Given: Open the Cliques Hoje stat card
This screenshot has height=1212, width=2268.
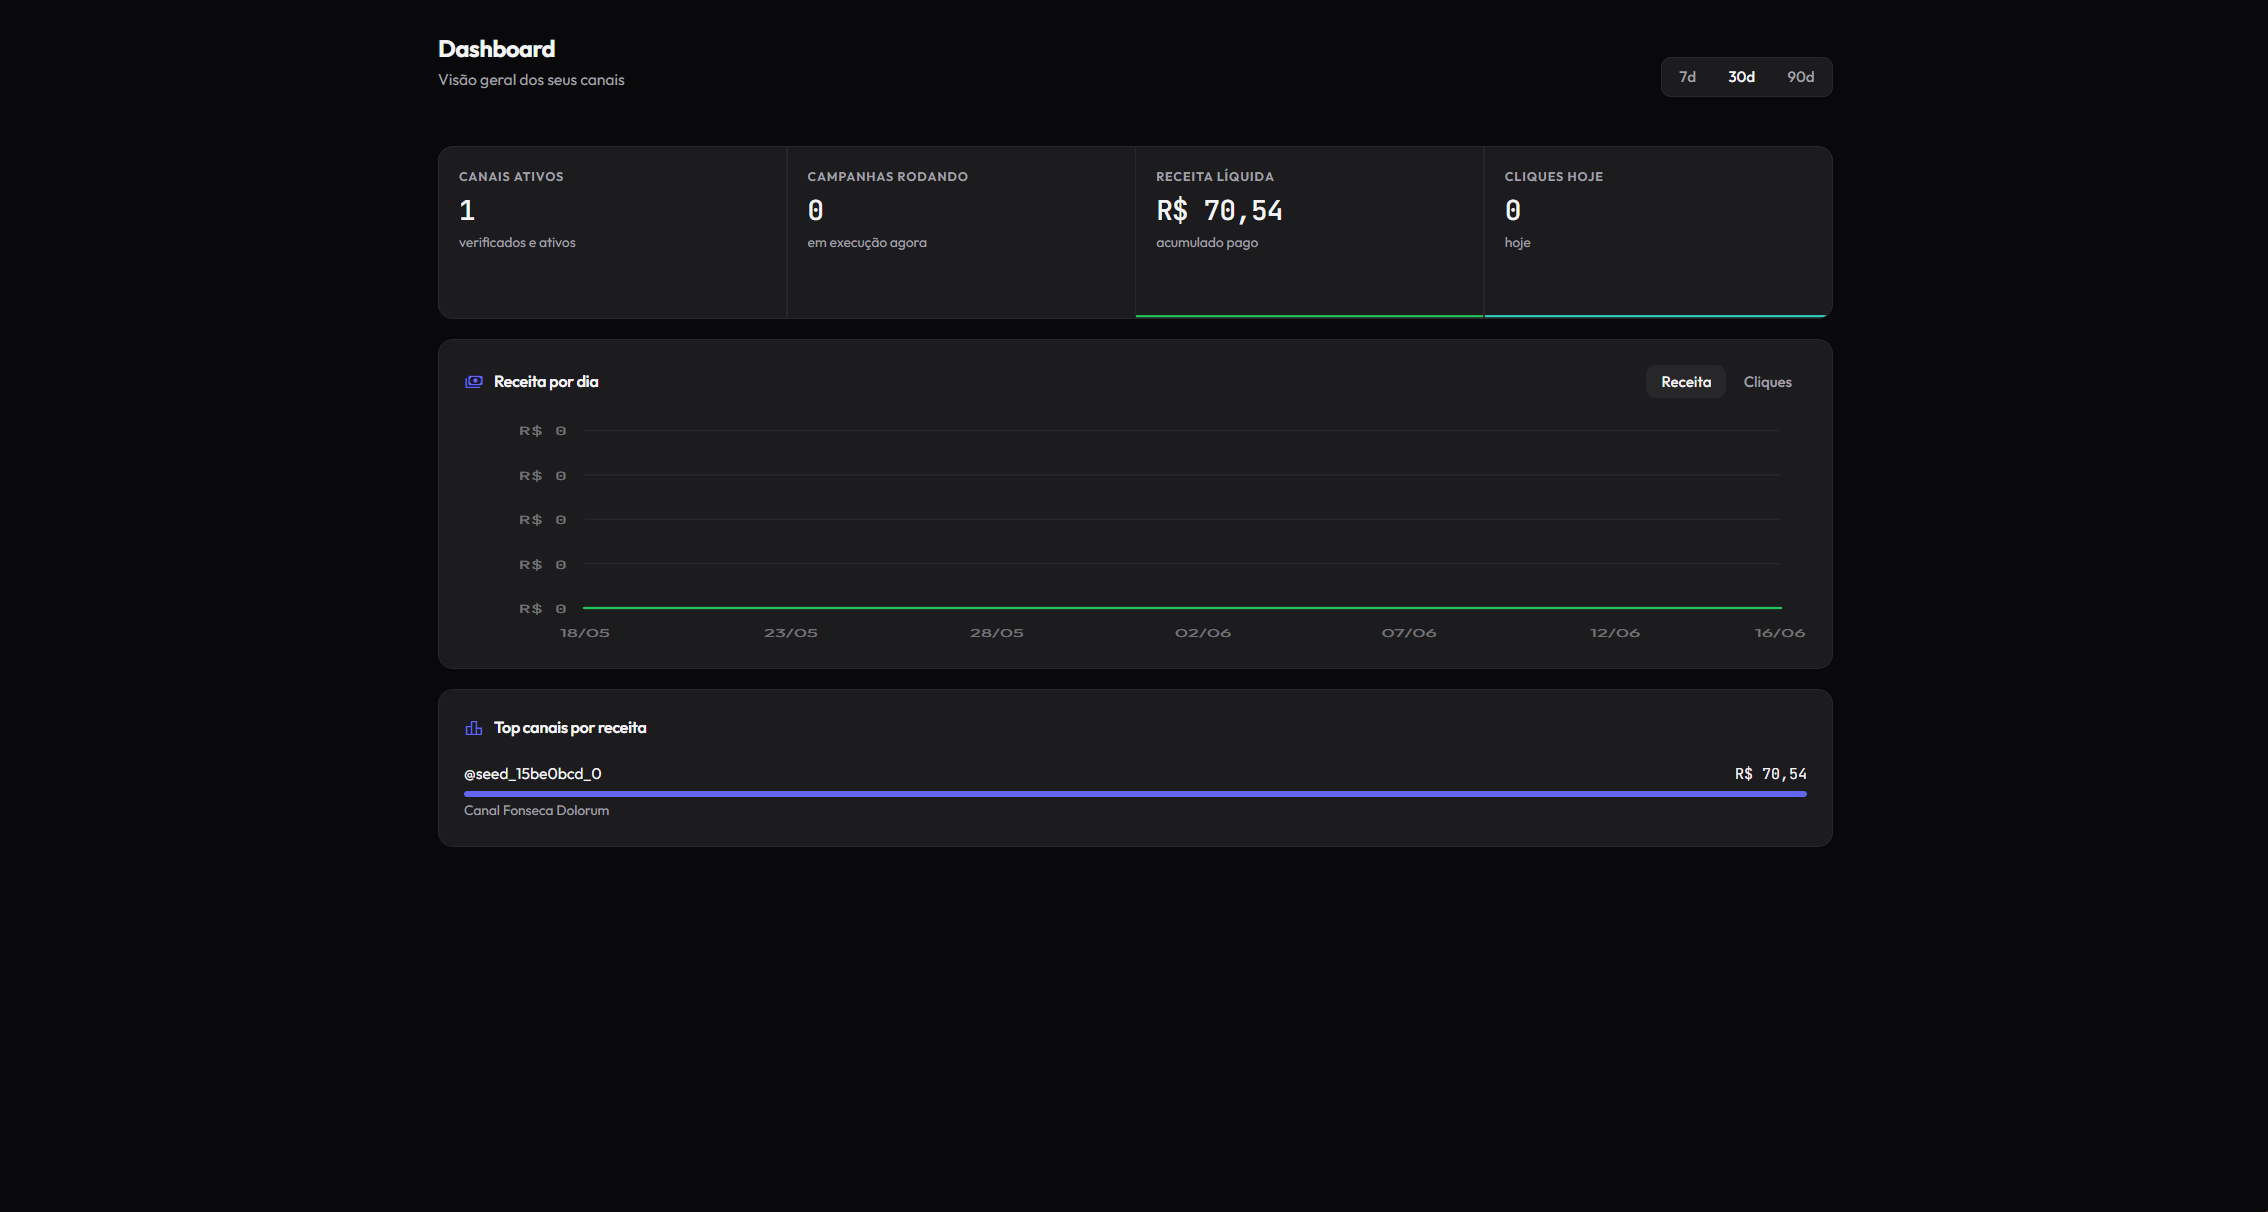Looking at the screenshot, I should pos(1658,233).
